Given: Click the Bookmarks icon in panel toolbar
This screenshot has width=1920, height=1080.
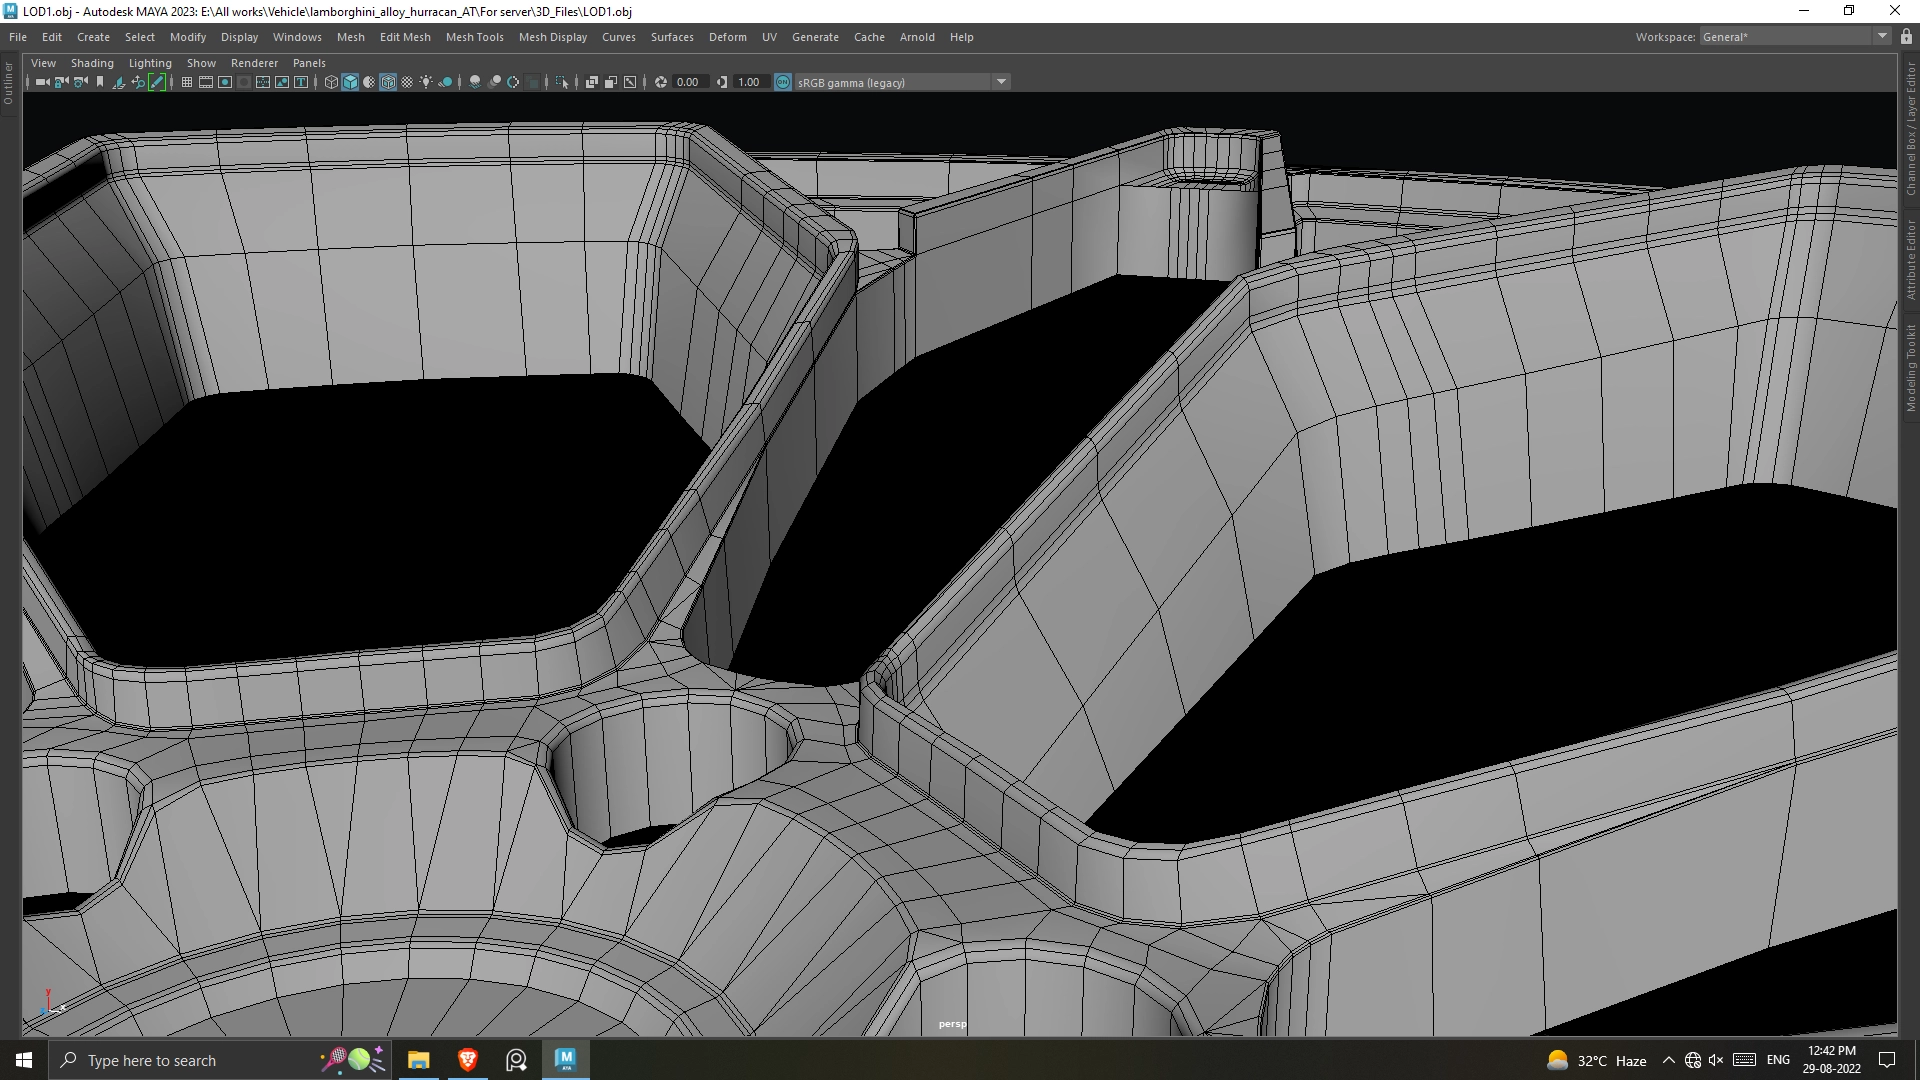Looking at the screenshot, I should coord(100,82).
